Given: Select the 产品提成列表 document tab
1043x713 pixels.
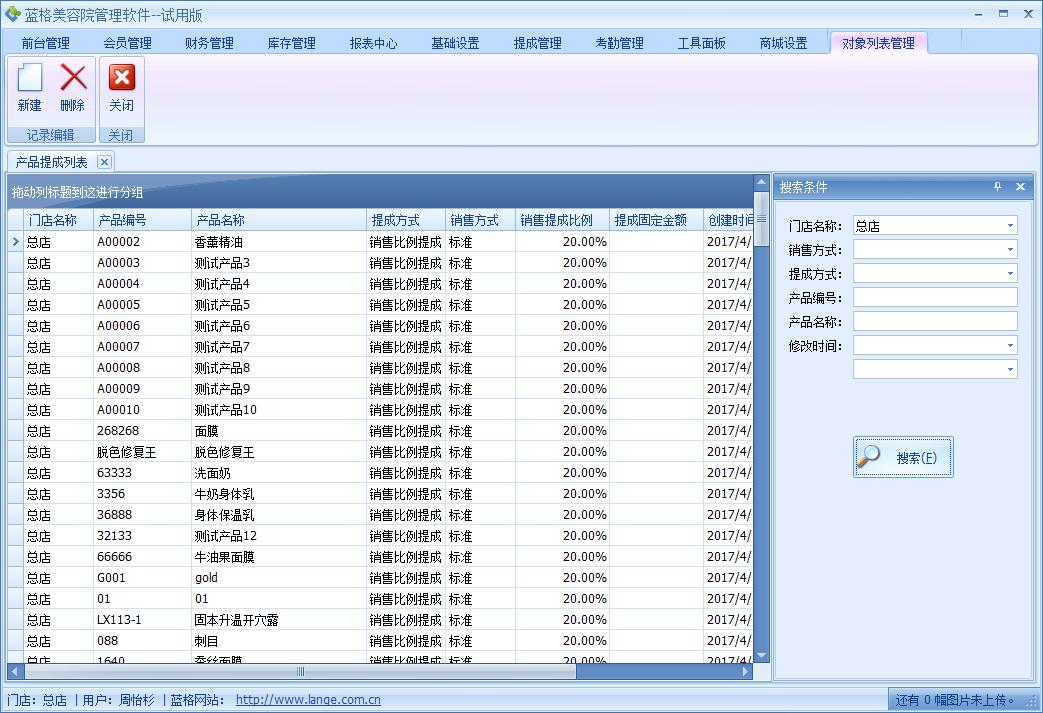Looking at the screenshot, I should [x=51, y=162].
